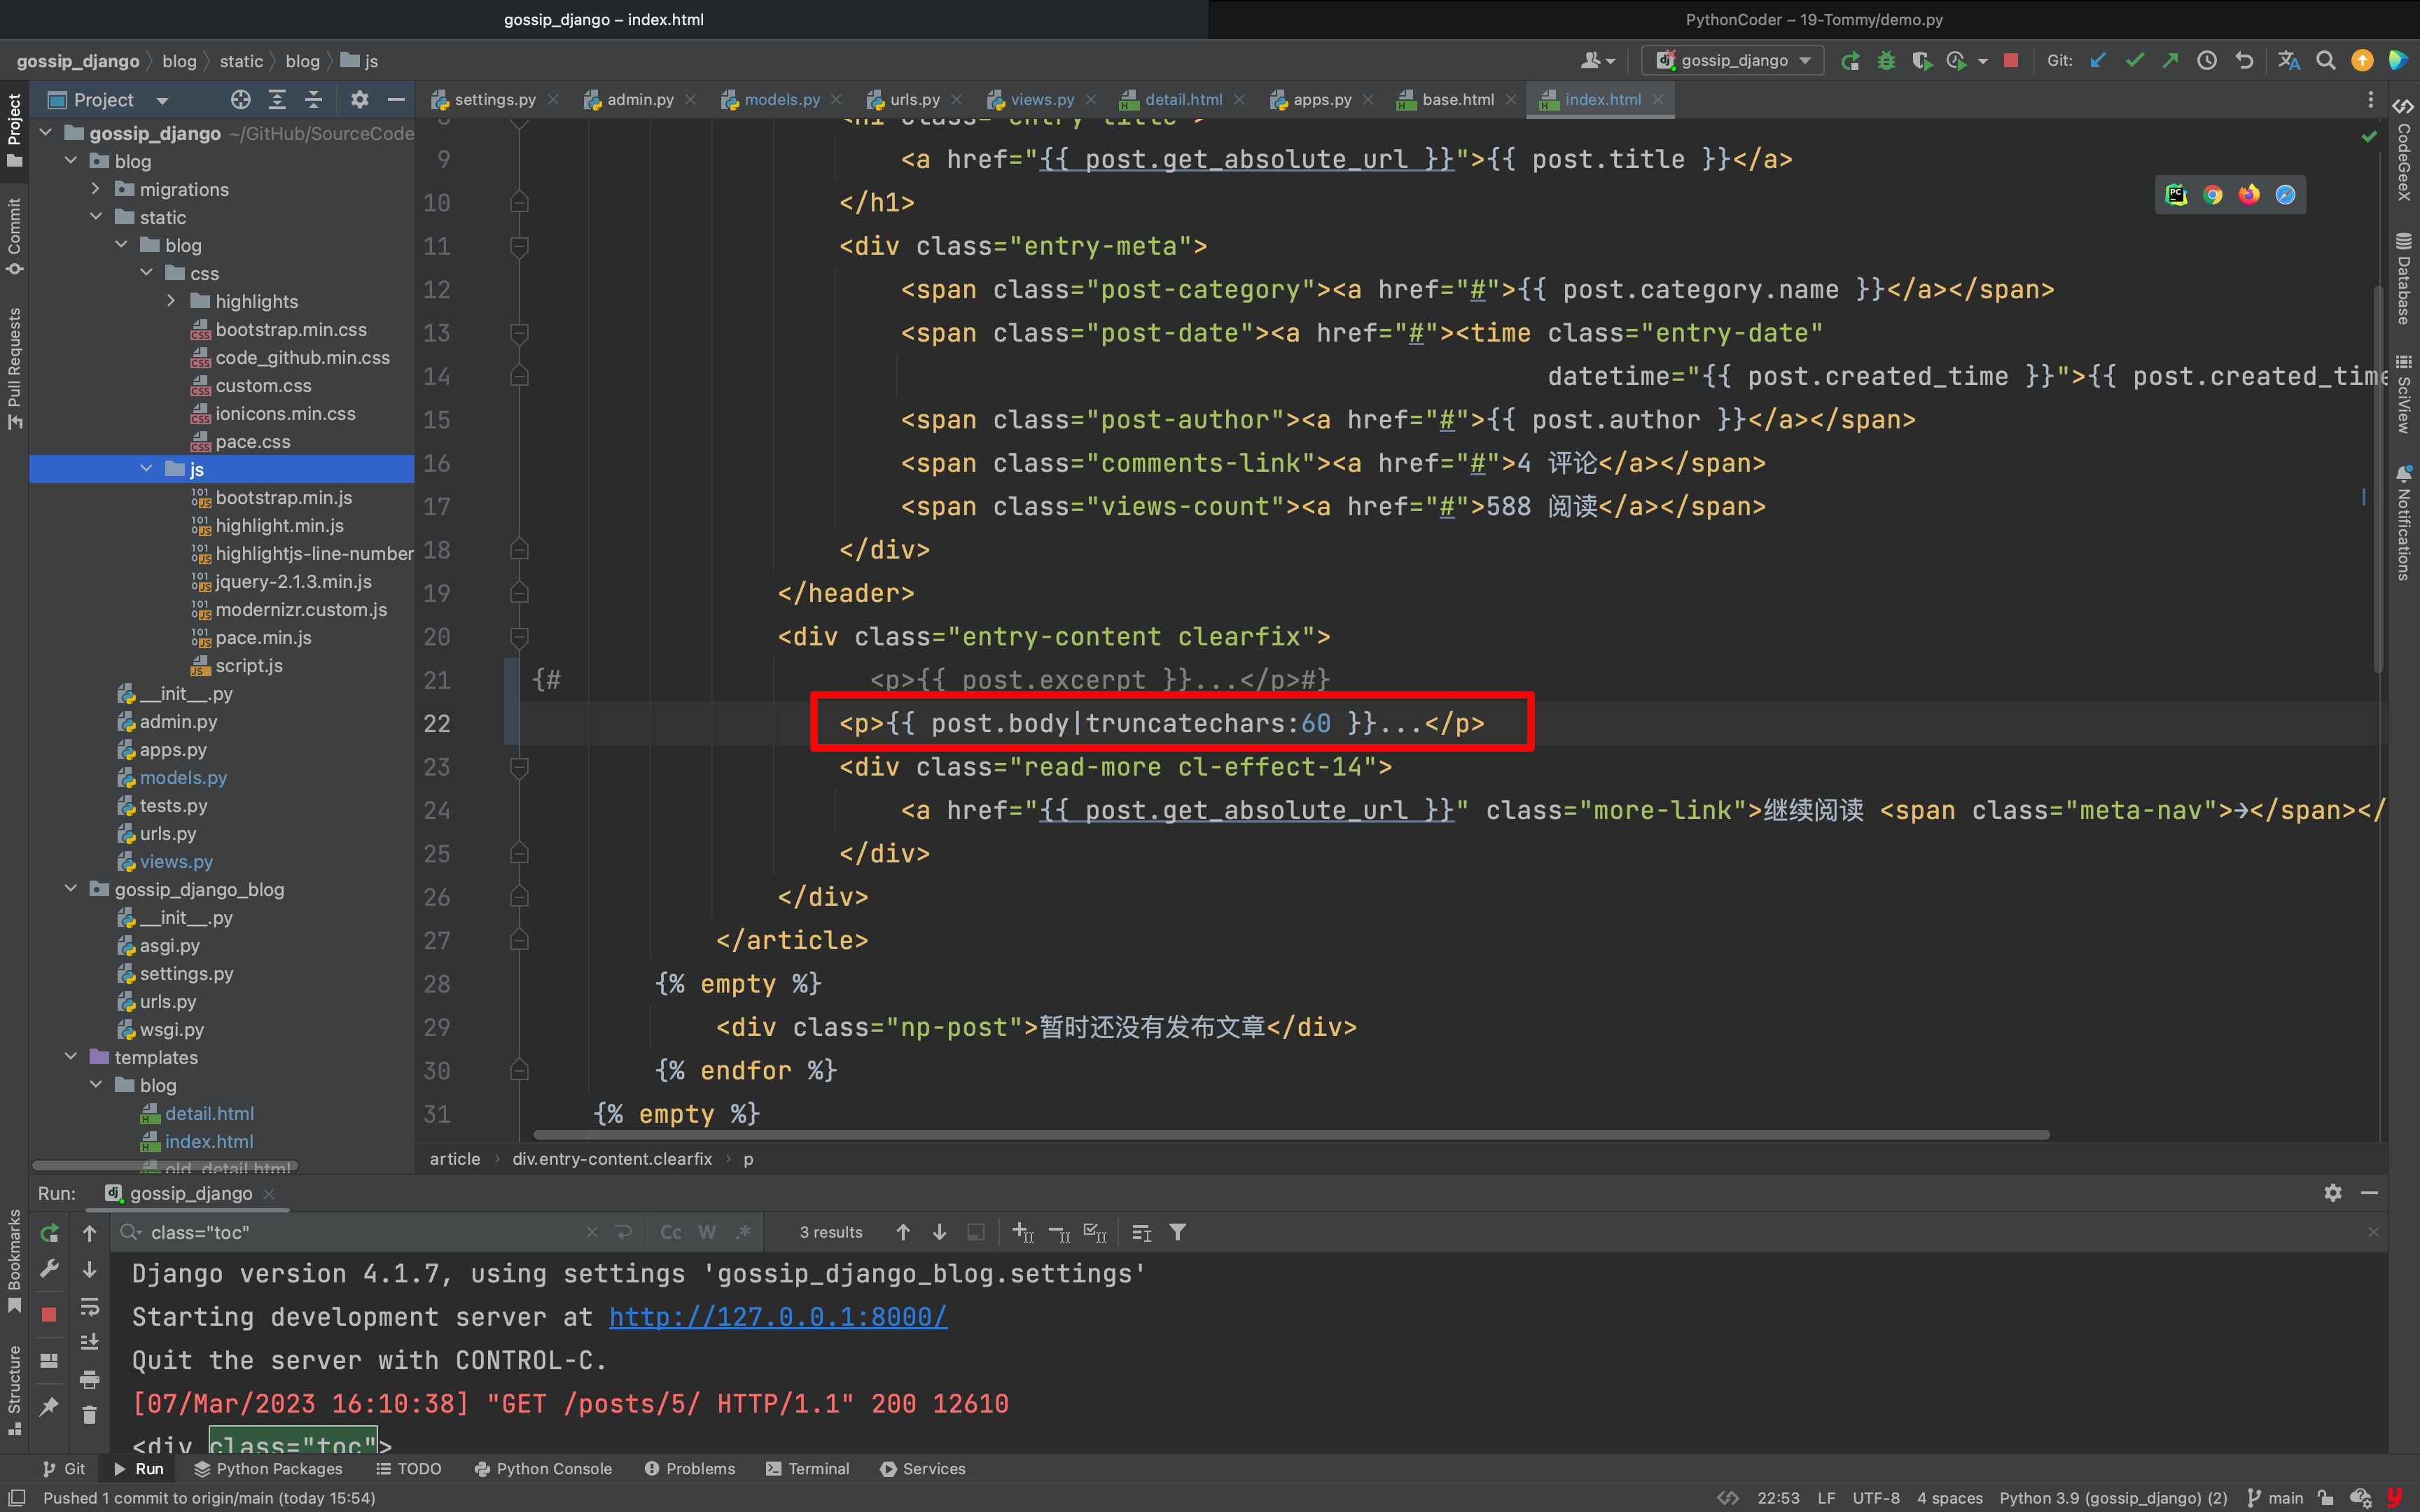2420x1512 pixels.
Task: Click the color-marked stripe on editor scrollbar
Action: click(2364, 496)
